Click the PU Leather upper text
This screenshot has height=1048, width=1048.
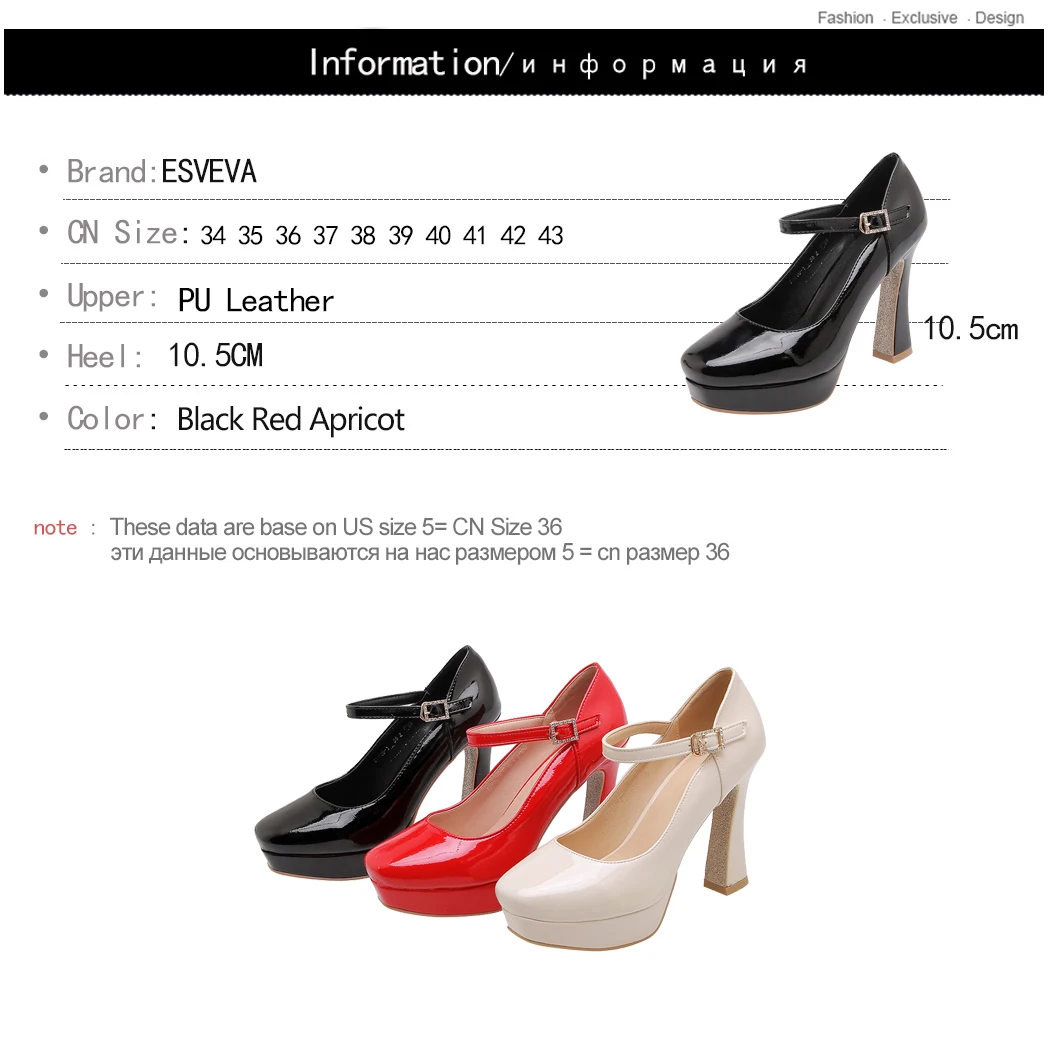click(x=255, y=301)
